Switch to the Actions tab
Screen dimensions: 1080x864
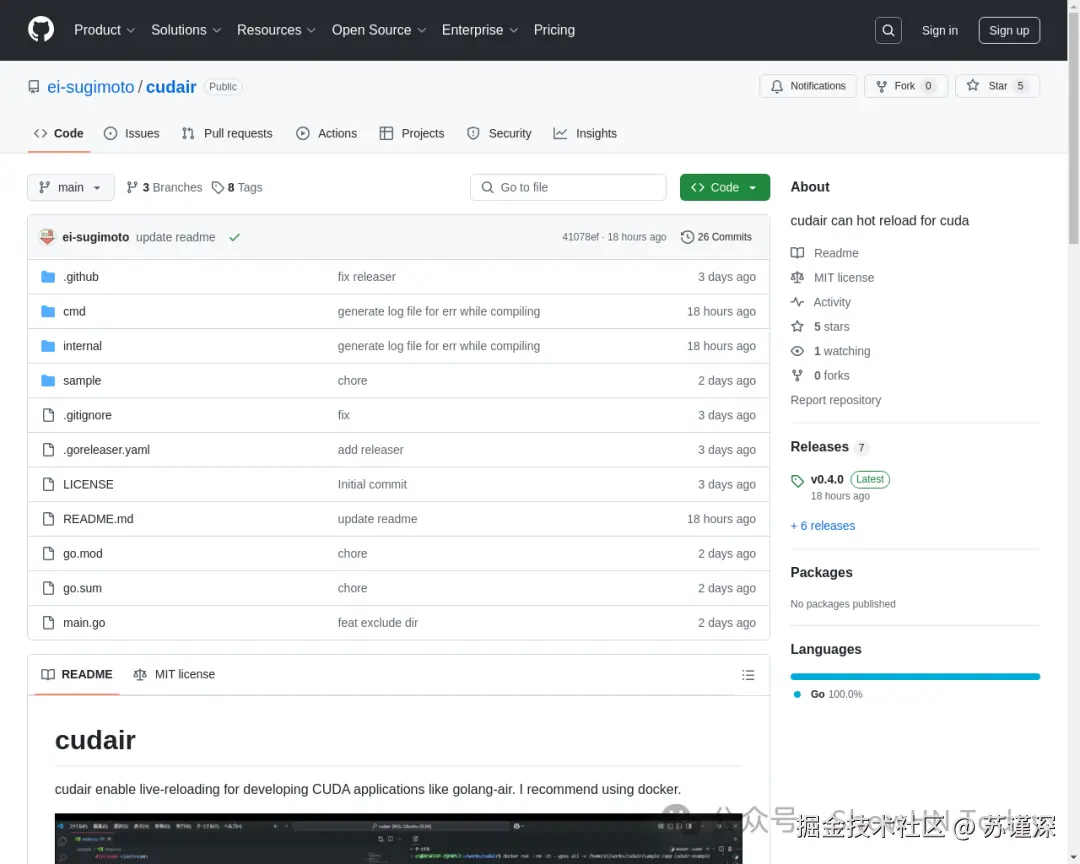pyautogui.click(x=326, y=134)
